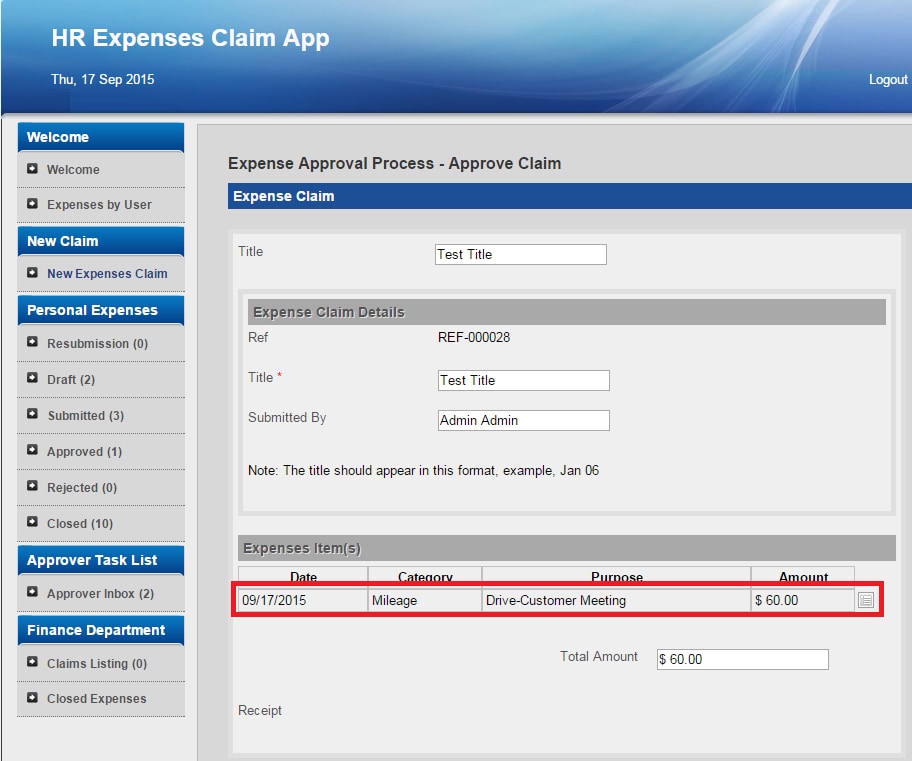Click the arrow icon beside New Expenses Claim

tap(33, 273)
